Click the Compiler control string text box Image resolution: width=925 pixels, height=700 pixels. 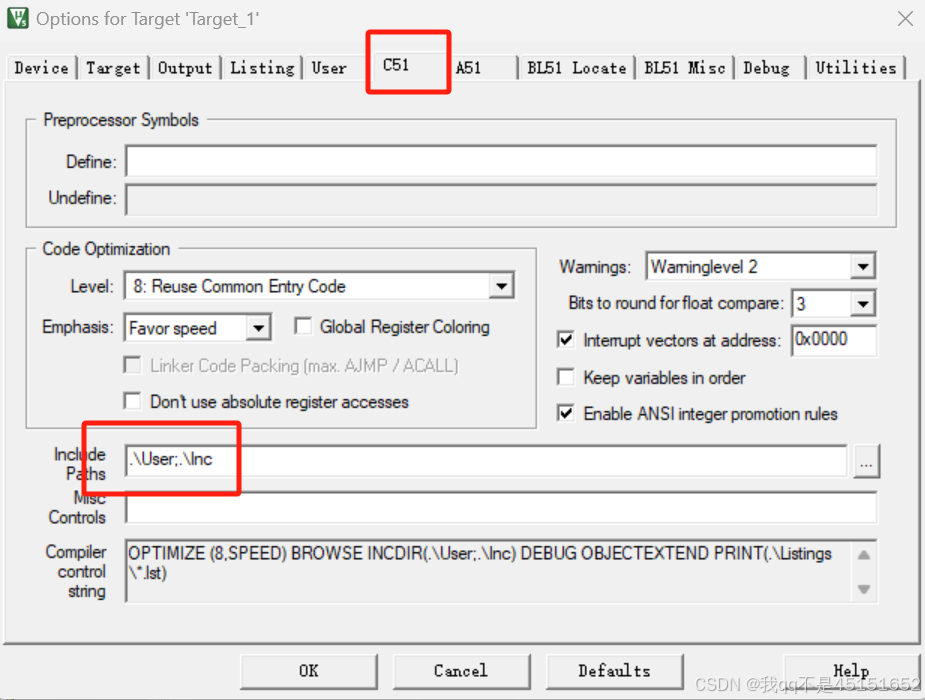tap(501, 571)
